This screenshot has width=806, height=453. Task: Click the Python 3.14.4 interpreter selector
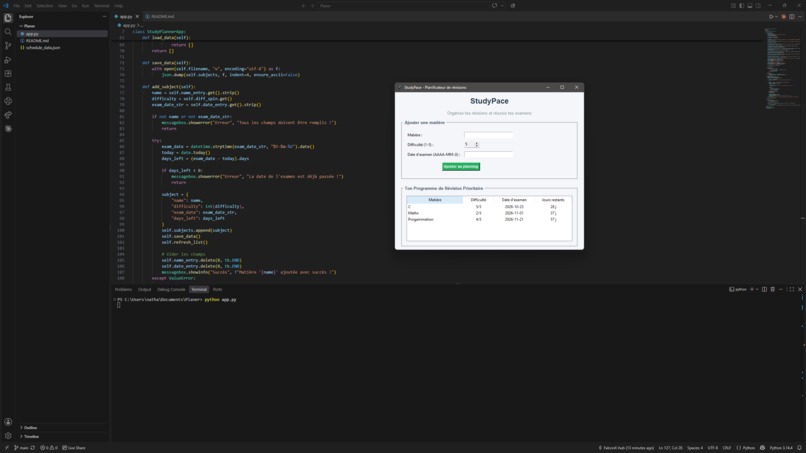click(781, 448)
